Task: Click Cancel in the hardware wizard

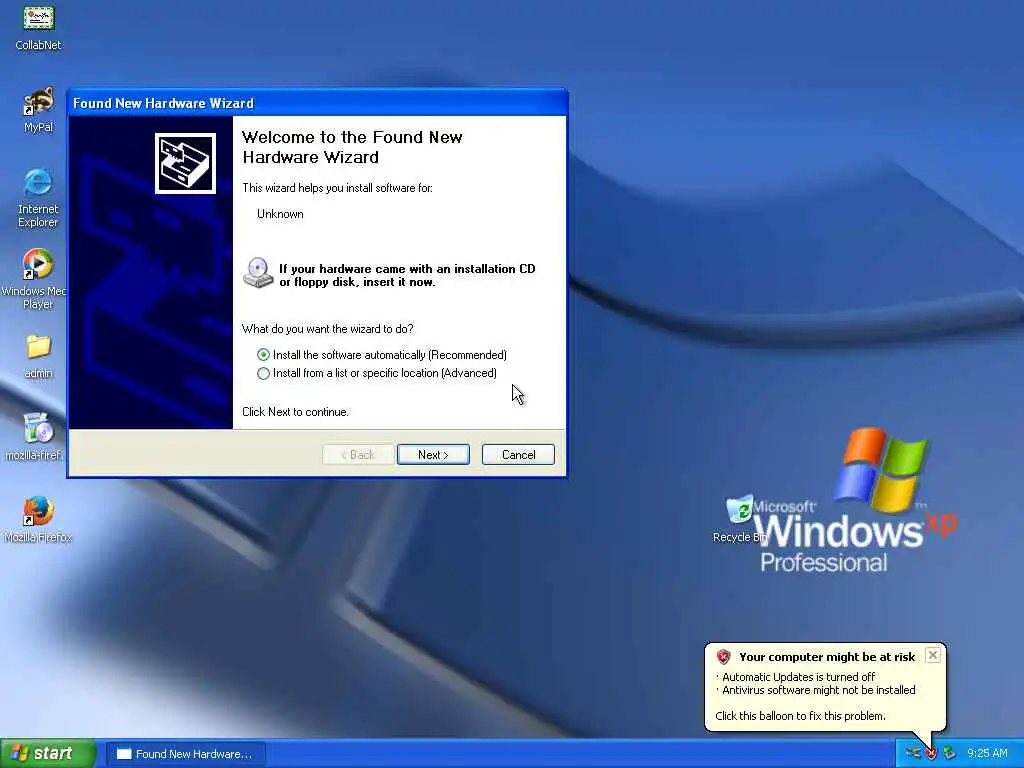Action: [x=519, y=455]
